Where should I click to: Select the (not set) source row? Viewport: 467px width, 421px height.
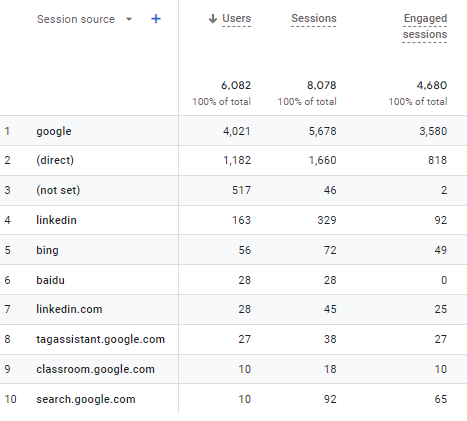click(233, 190)
